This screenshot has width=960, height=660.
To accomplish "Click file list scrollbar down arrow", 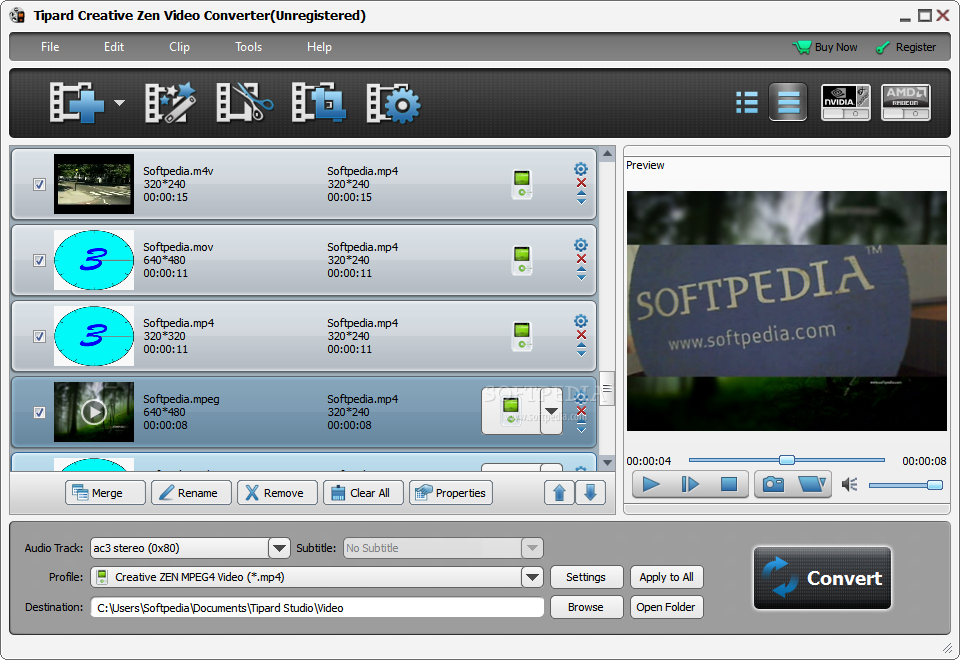I will pos(607,462).
